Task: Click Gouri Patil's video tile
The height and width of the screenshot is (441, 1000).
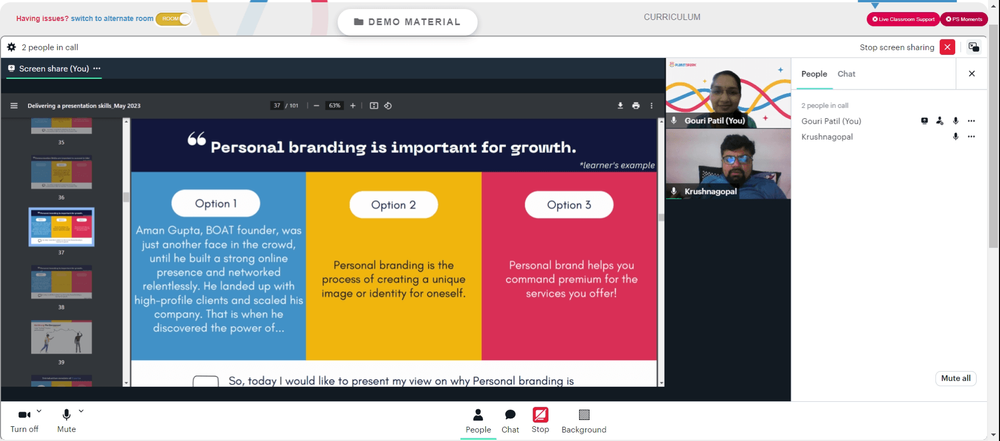Action: [728, 93]
